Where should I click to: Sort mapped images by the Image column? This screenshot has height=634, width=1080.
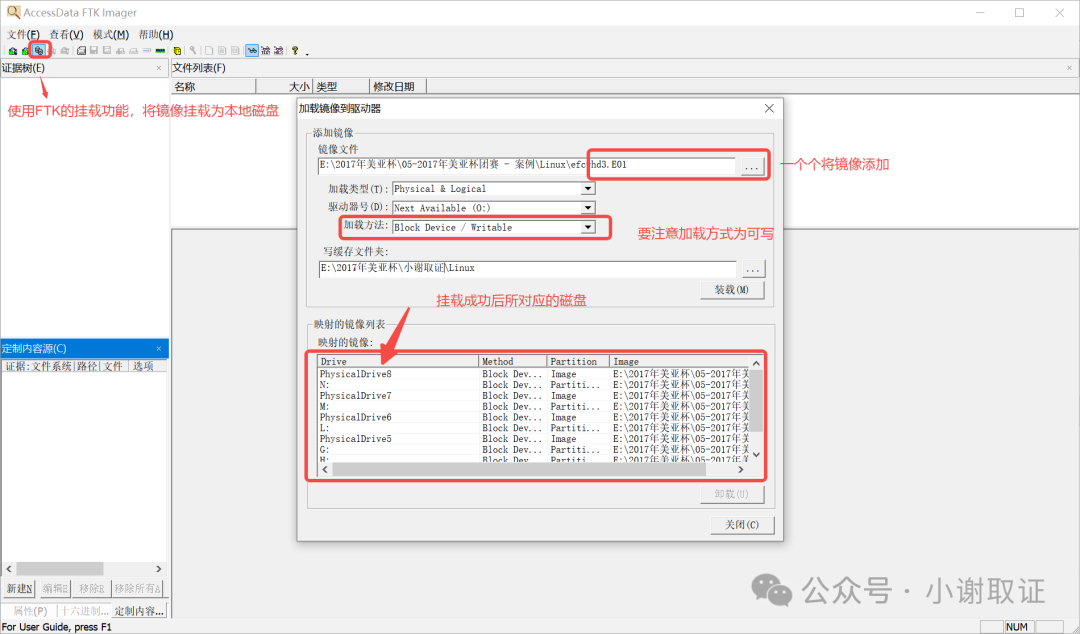point(680,361)
